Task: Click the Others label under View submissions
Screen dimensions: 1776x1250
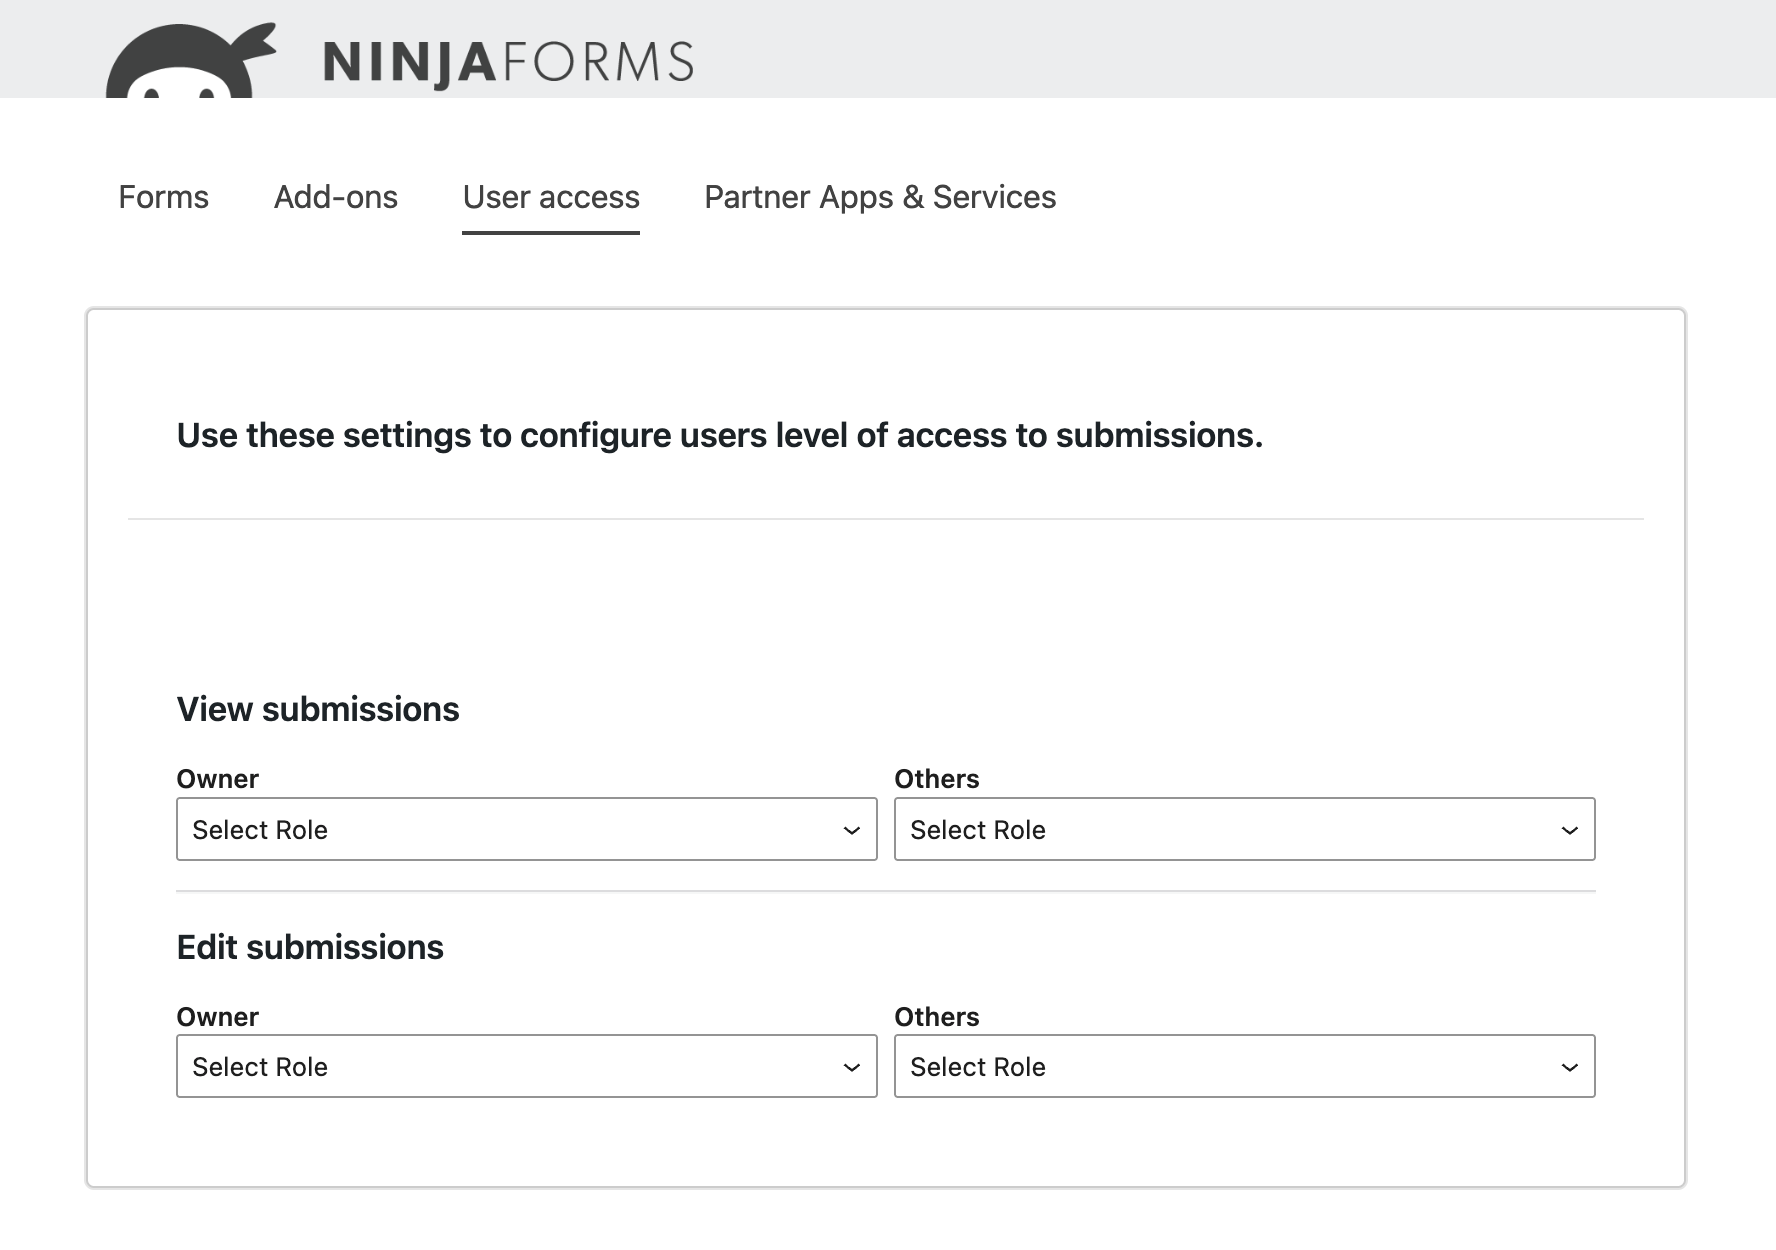Action: [936, 779]
